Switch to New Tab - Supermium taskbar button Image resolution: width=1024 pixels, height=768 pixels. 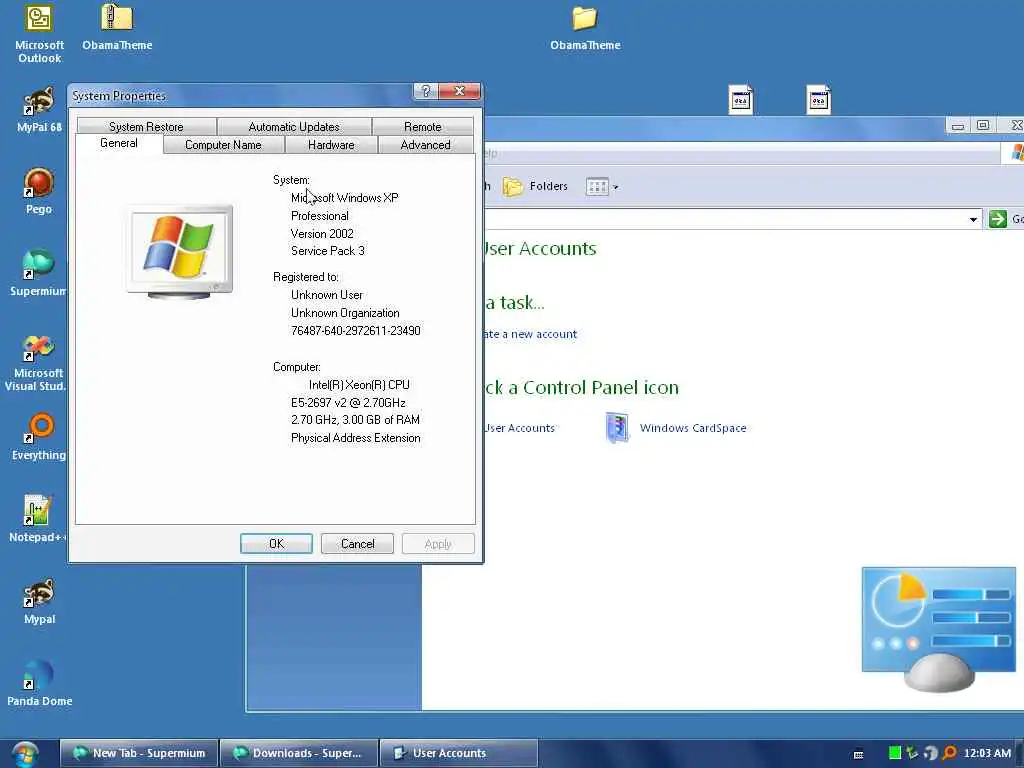(x=138, y=753)
